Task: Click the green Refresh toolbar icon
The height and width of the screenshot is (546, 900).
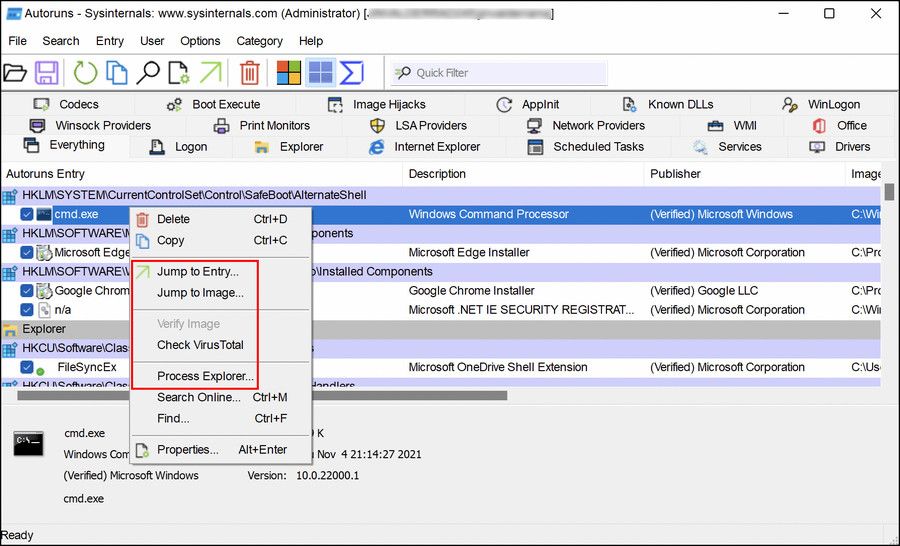Action: click(x=86, y=73)
